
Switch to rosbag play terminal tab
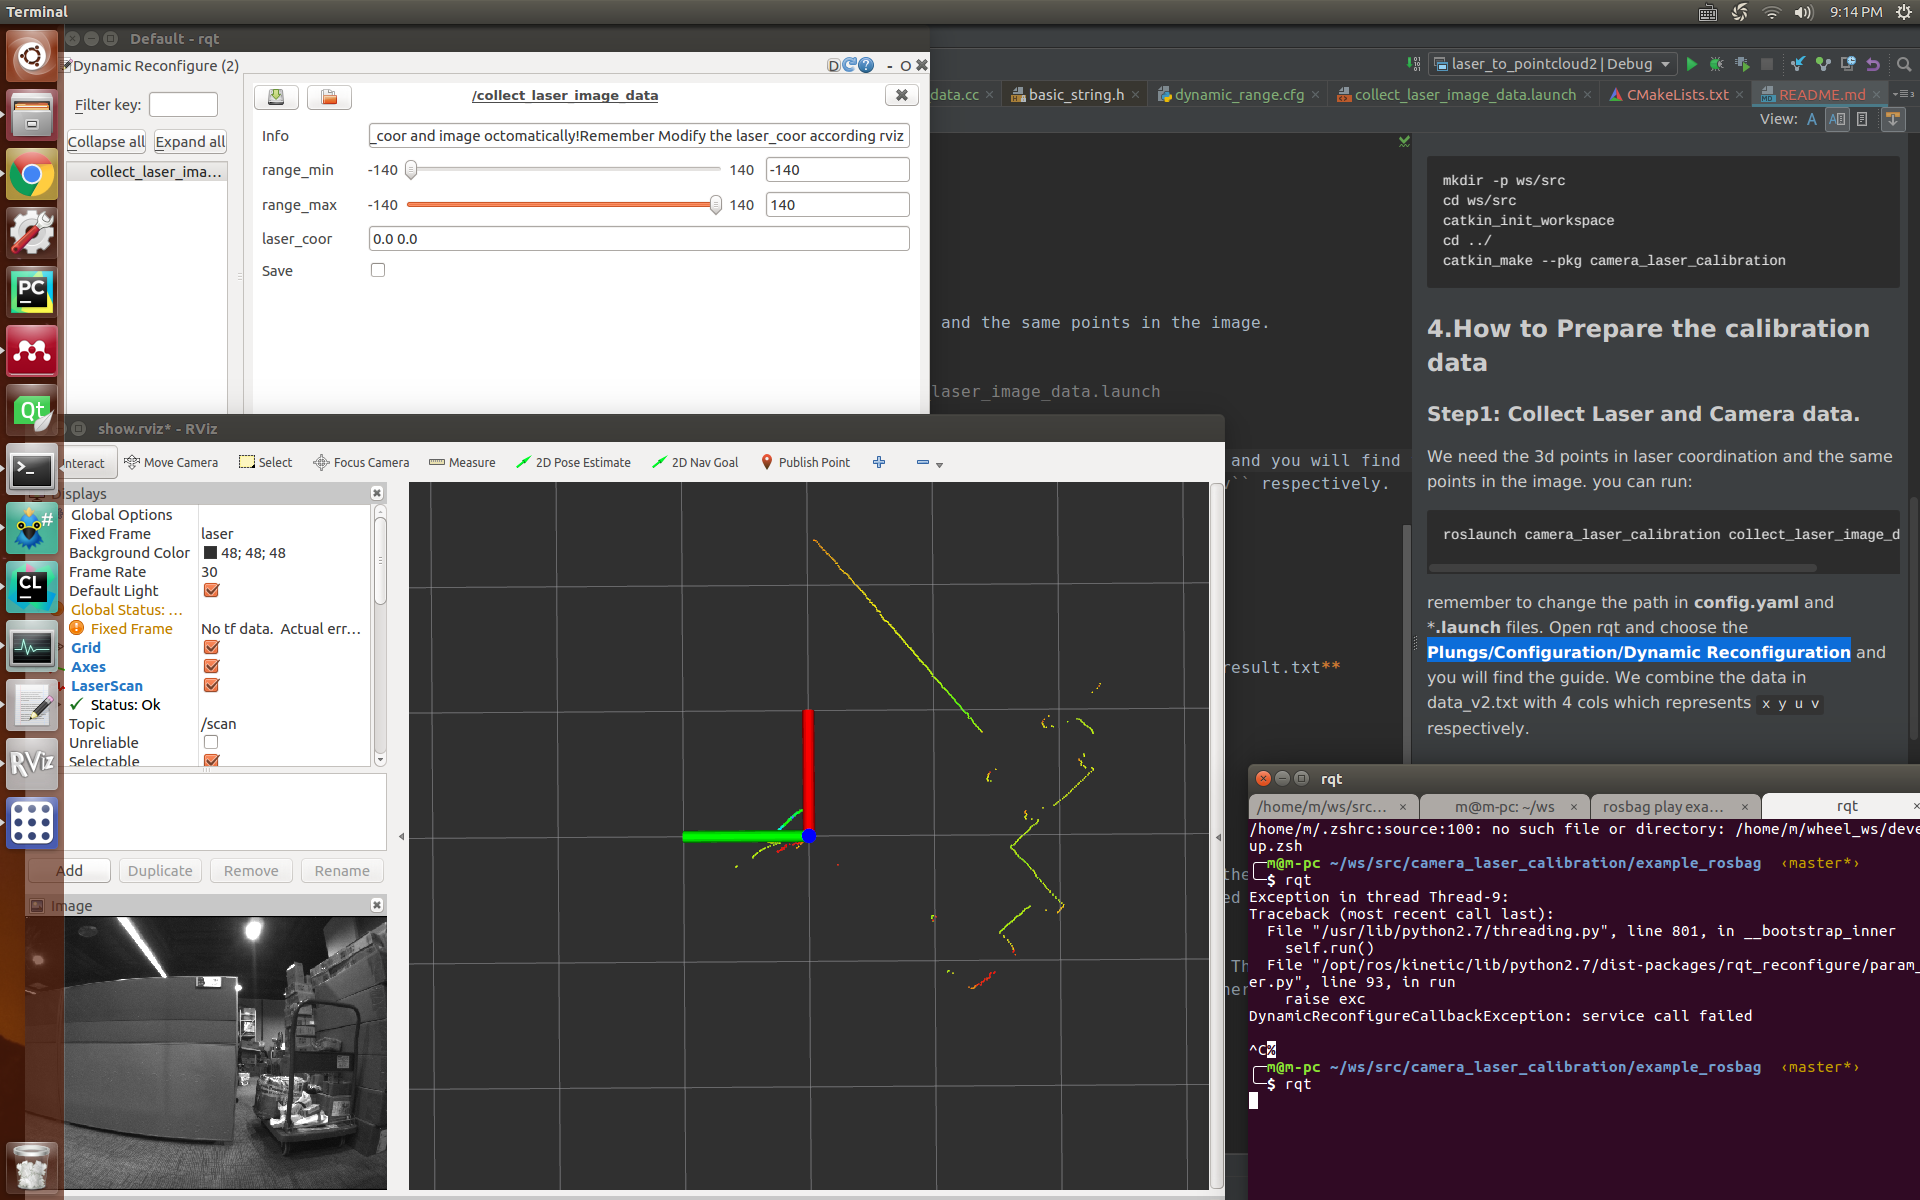coord(1662,806)
